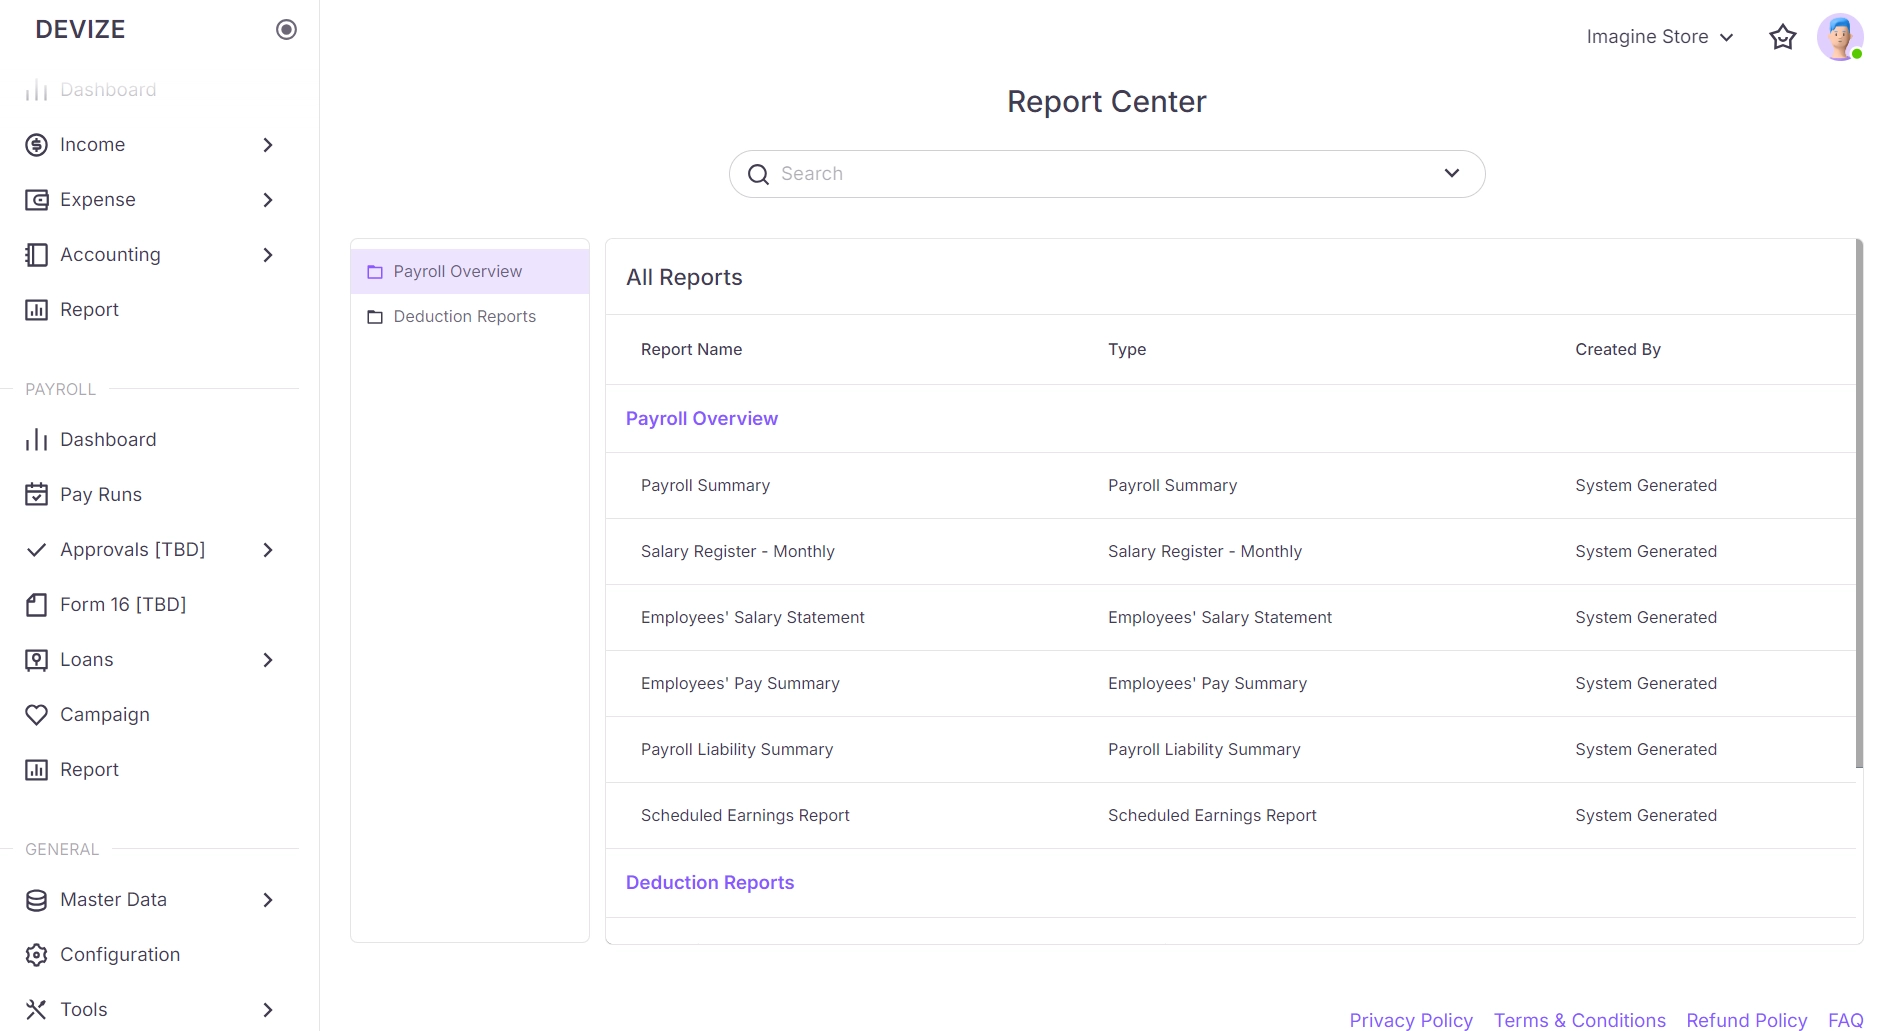
Task: Click the Income dollar icon
Action: 37,145
